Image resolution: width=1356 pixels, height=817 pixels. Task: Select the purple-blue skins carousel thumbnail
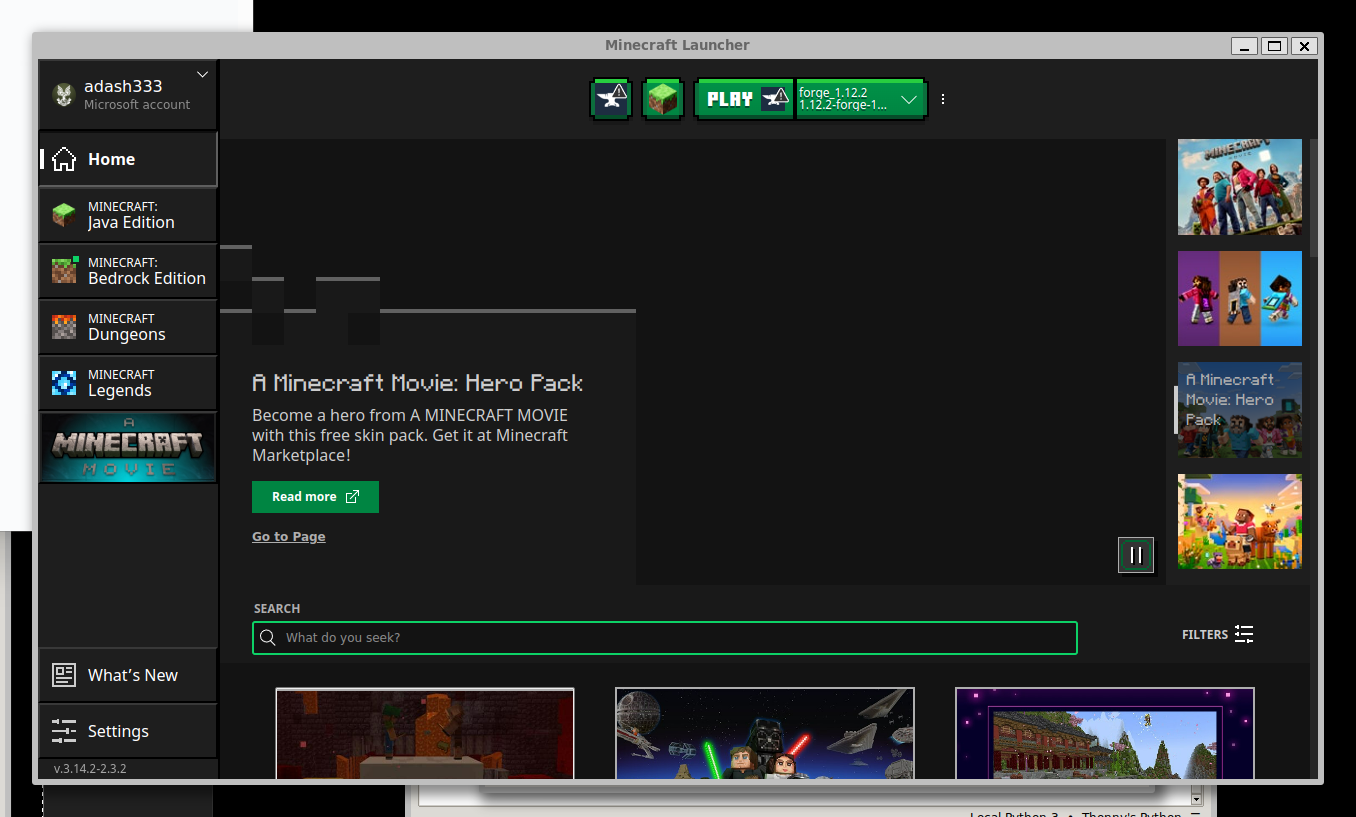point(1240,298)
